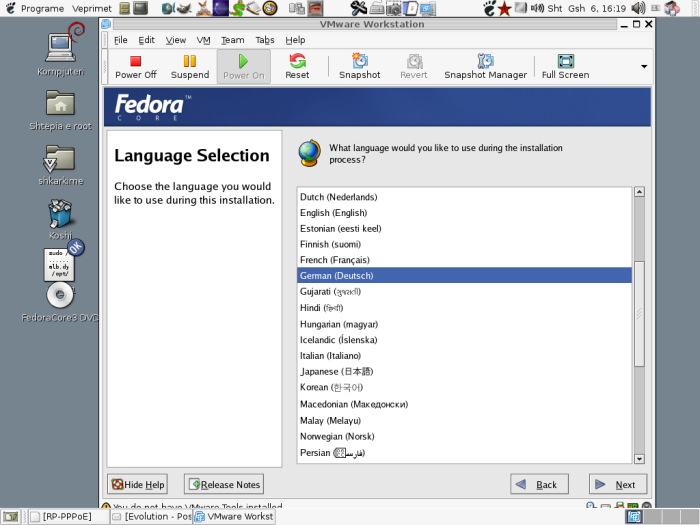Open the shkarkime folder icon
The height and width of the screenshot is (525, 700).
60,164
